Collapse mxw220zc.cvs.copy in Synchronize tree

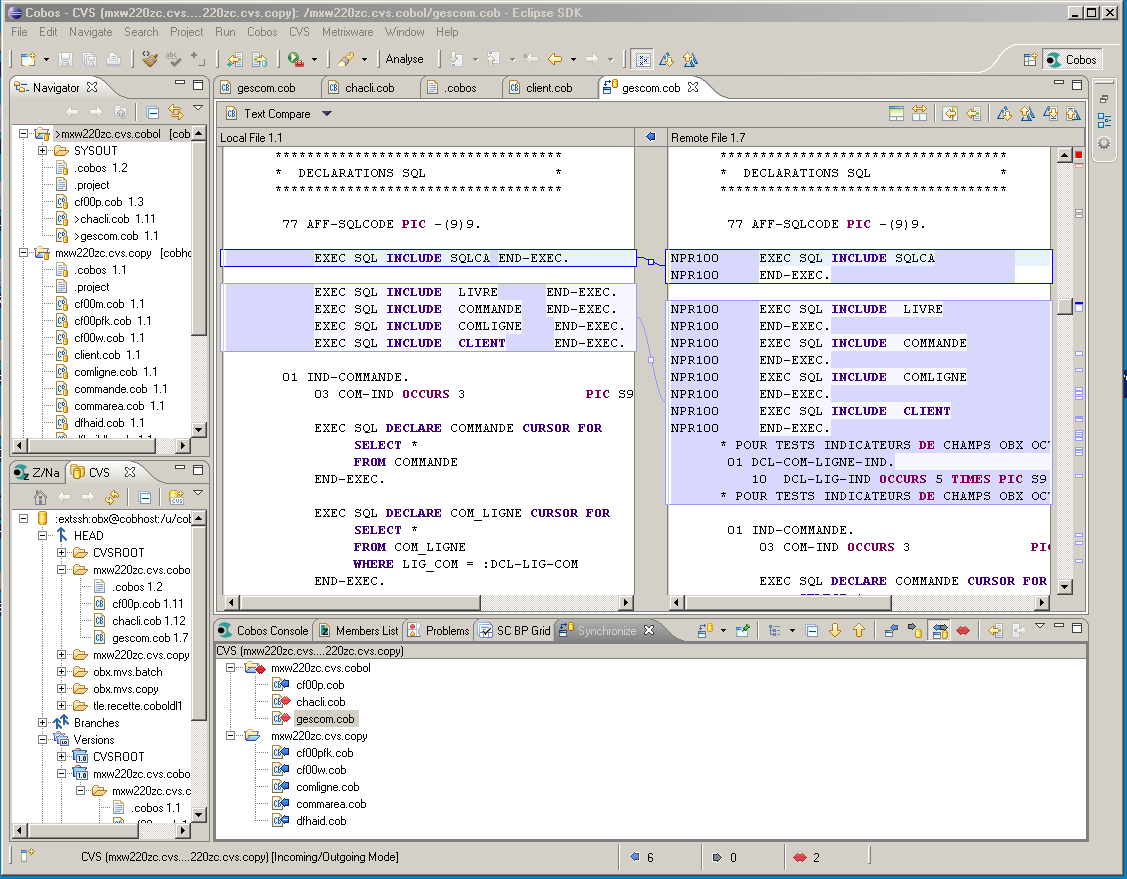[230, 736]
